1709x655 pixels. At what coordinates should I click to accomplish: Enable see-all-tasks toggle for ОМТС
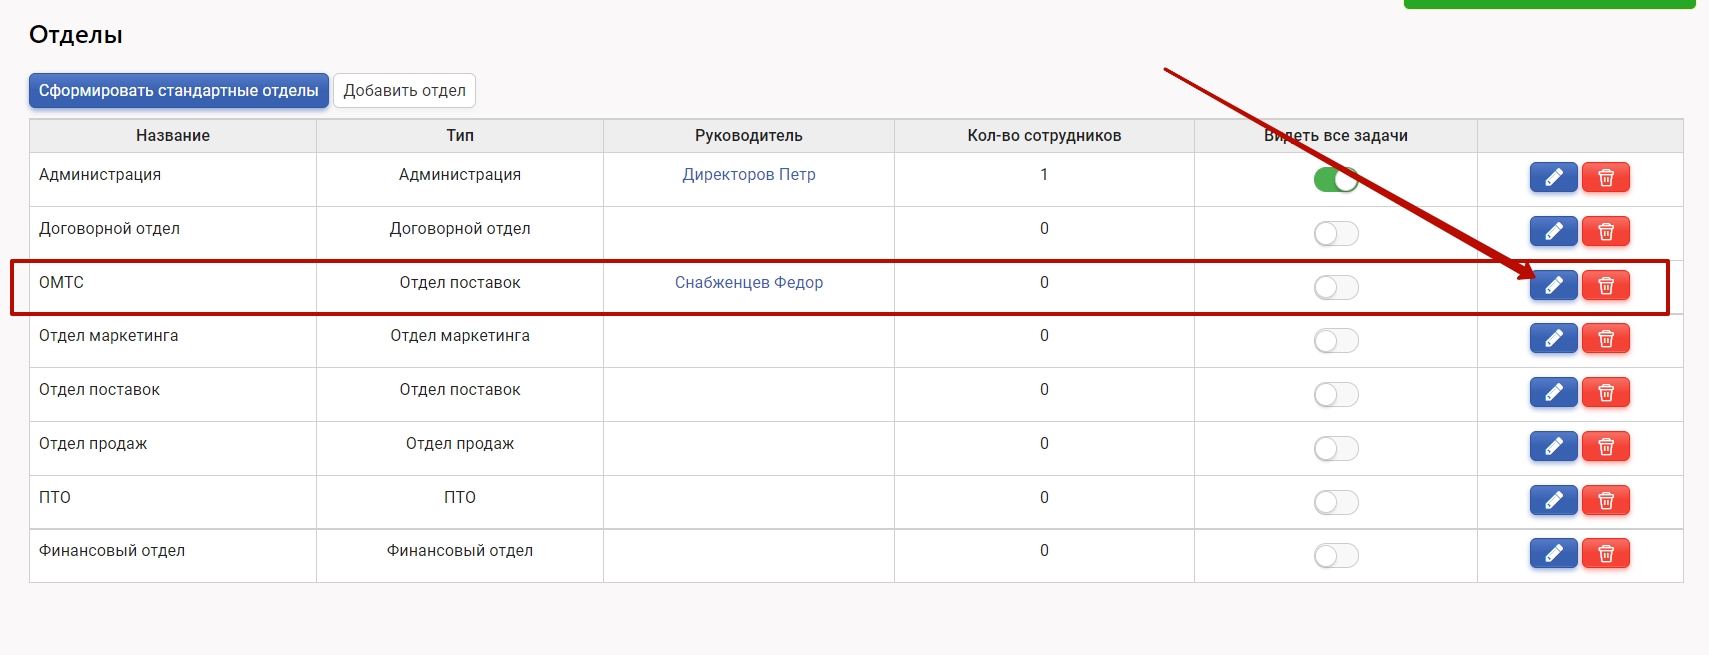pos(1335,288)
